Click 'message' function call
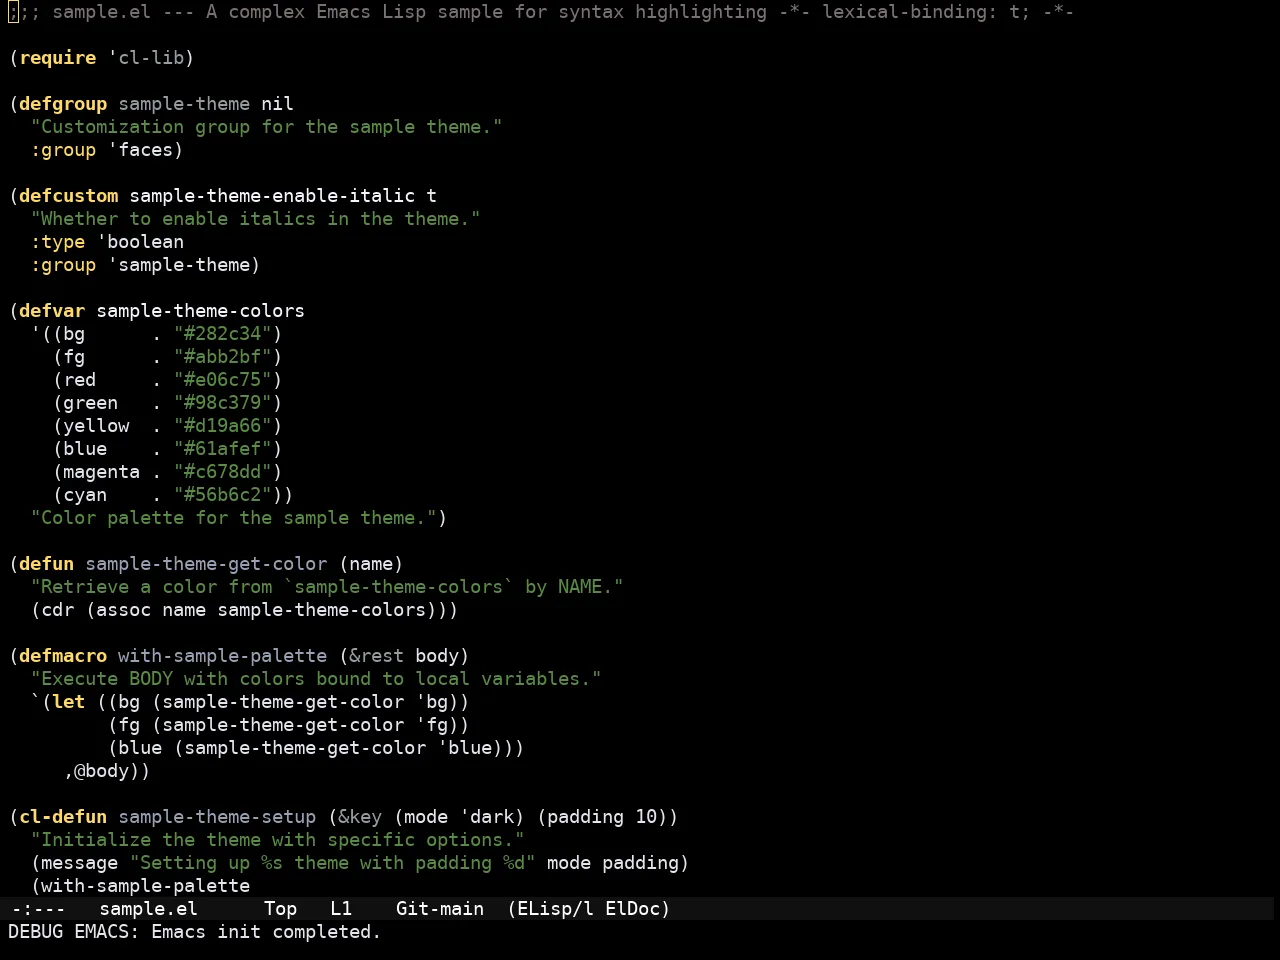The height and width of the screenshot is (960, 1280). (x=80, y=863)
